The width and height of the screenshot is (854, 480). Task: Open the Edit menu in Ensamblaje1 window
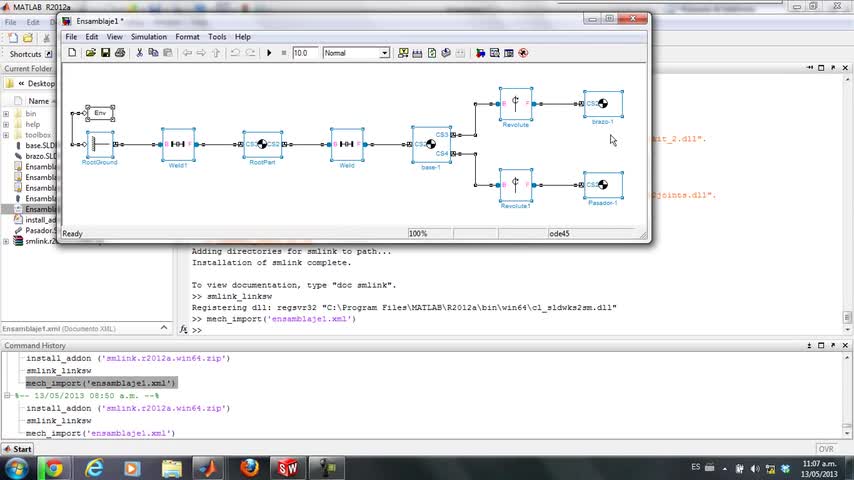[92, 37]
